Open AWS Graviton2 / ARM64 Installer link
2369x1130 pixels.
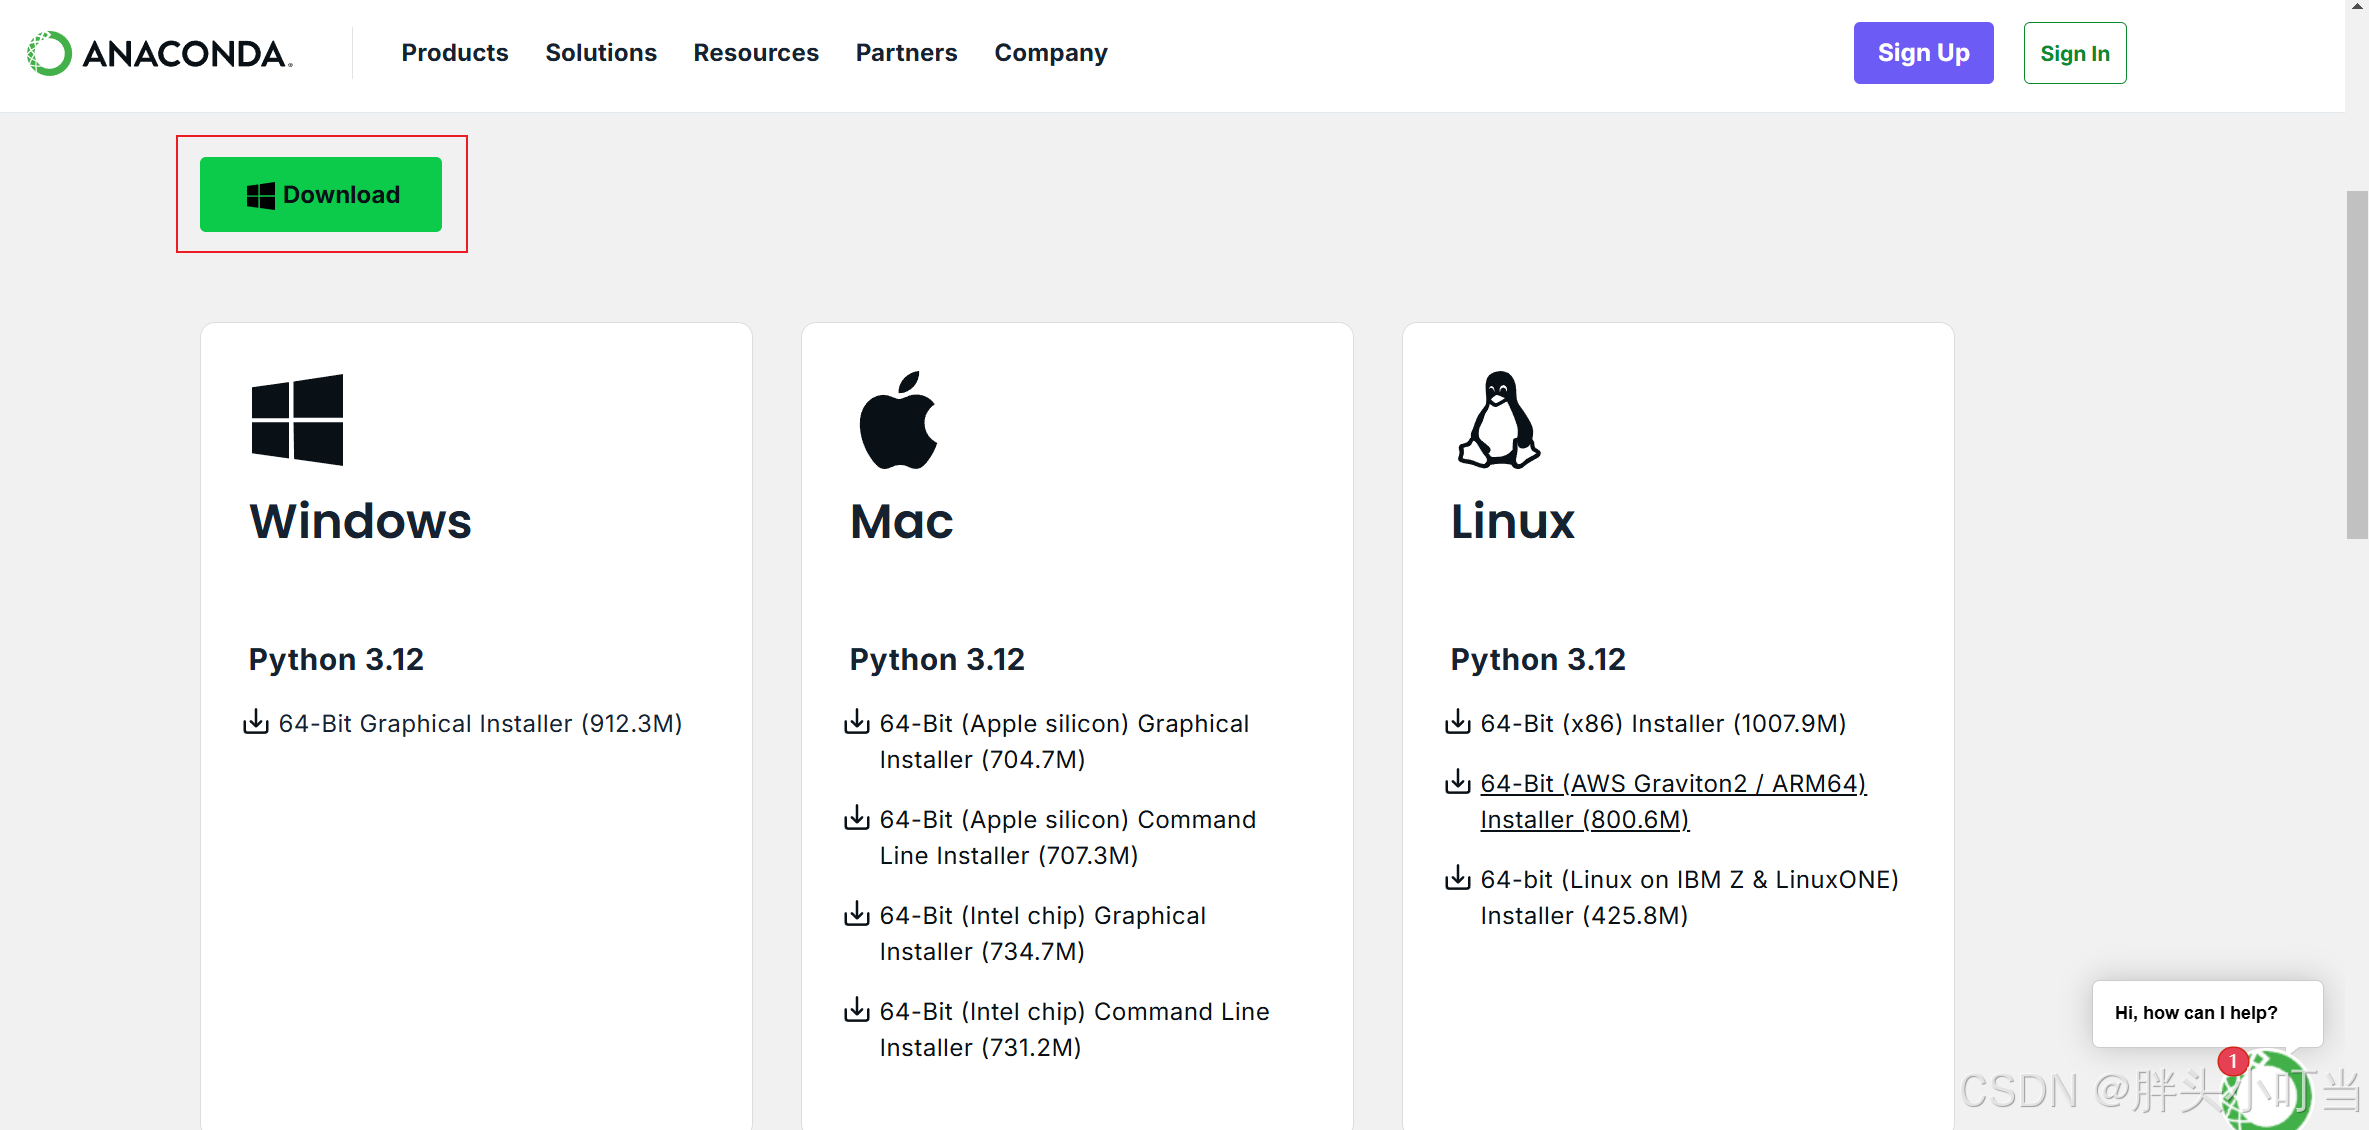pos(1673,784)
